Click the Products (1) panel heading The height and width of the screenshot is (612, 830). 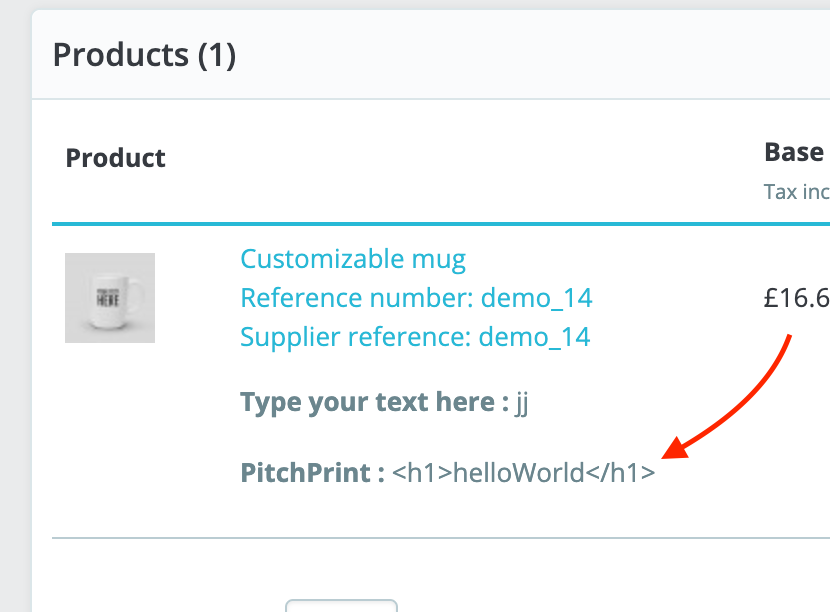click(144, 55)
